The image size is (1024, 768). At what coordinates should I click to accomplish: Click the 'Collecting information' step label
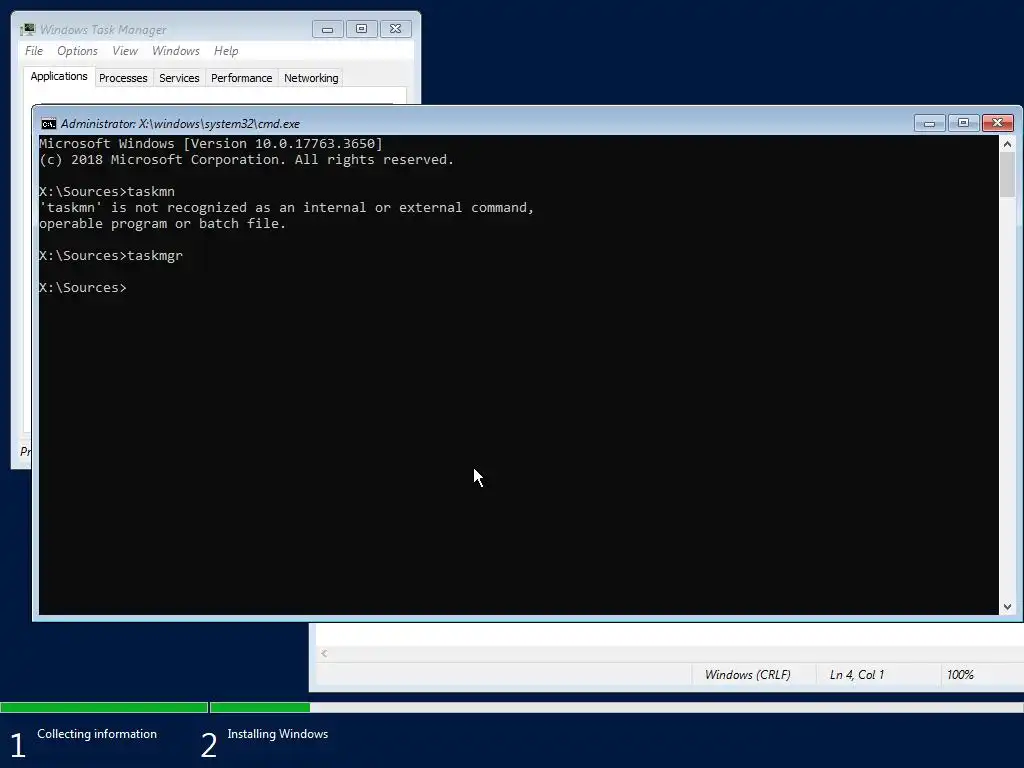tap(97, 734)
